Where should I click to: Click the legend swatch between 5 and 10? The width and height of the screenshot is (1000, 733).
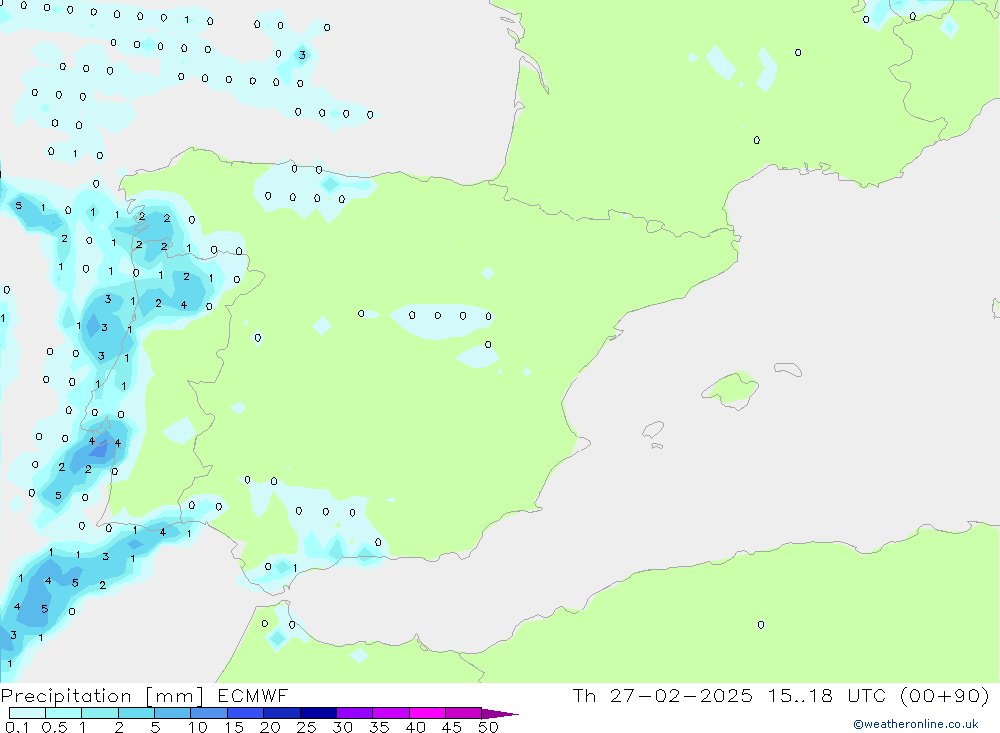tap(172, 713)
